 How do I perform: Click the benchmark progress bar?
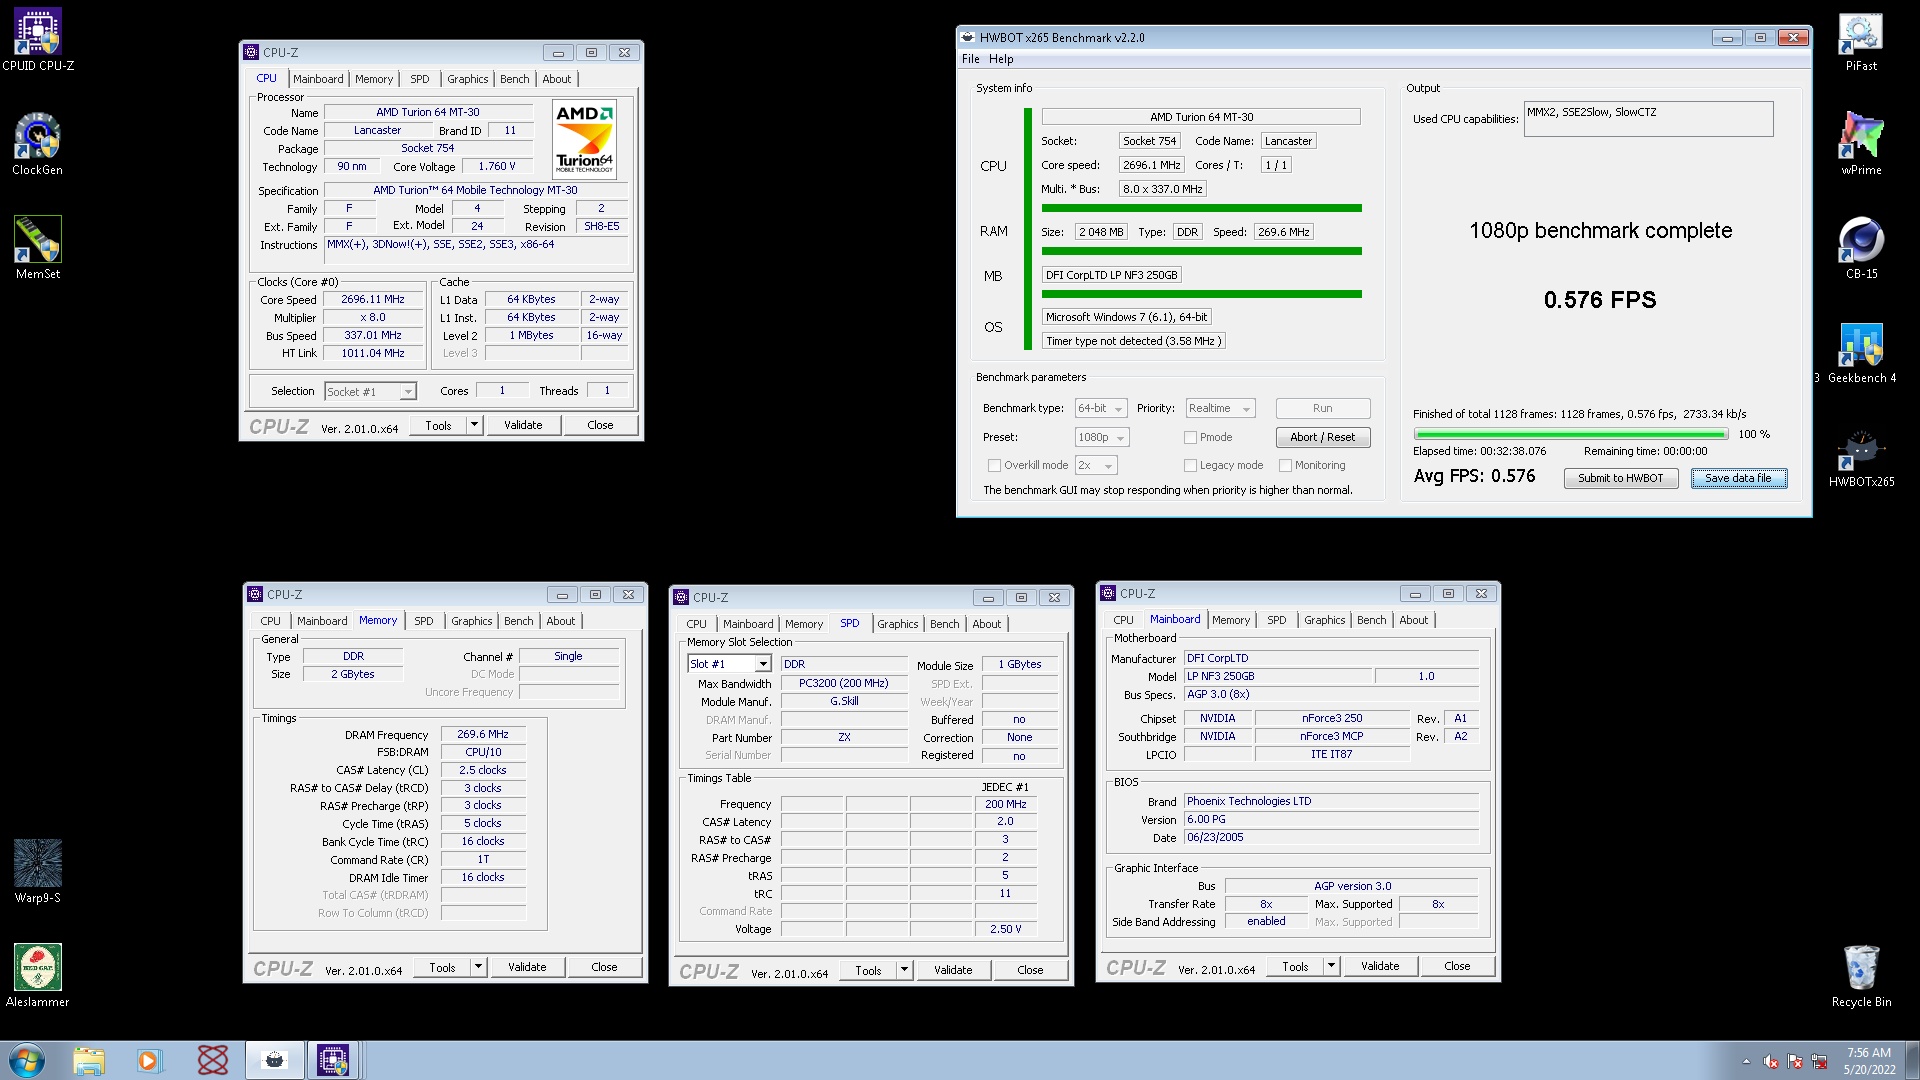click(x=1571, y=434)
